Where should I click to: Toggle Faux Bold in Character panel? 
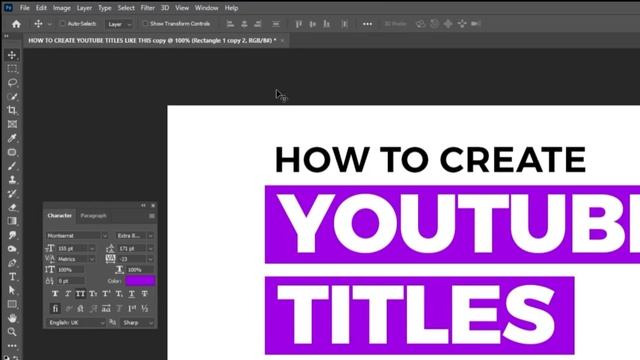point(55,293)
